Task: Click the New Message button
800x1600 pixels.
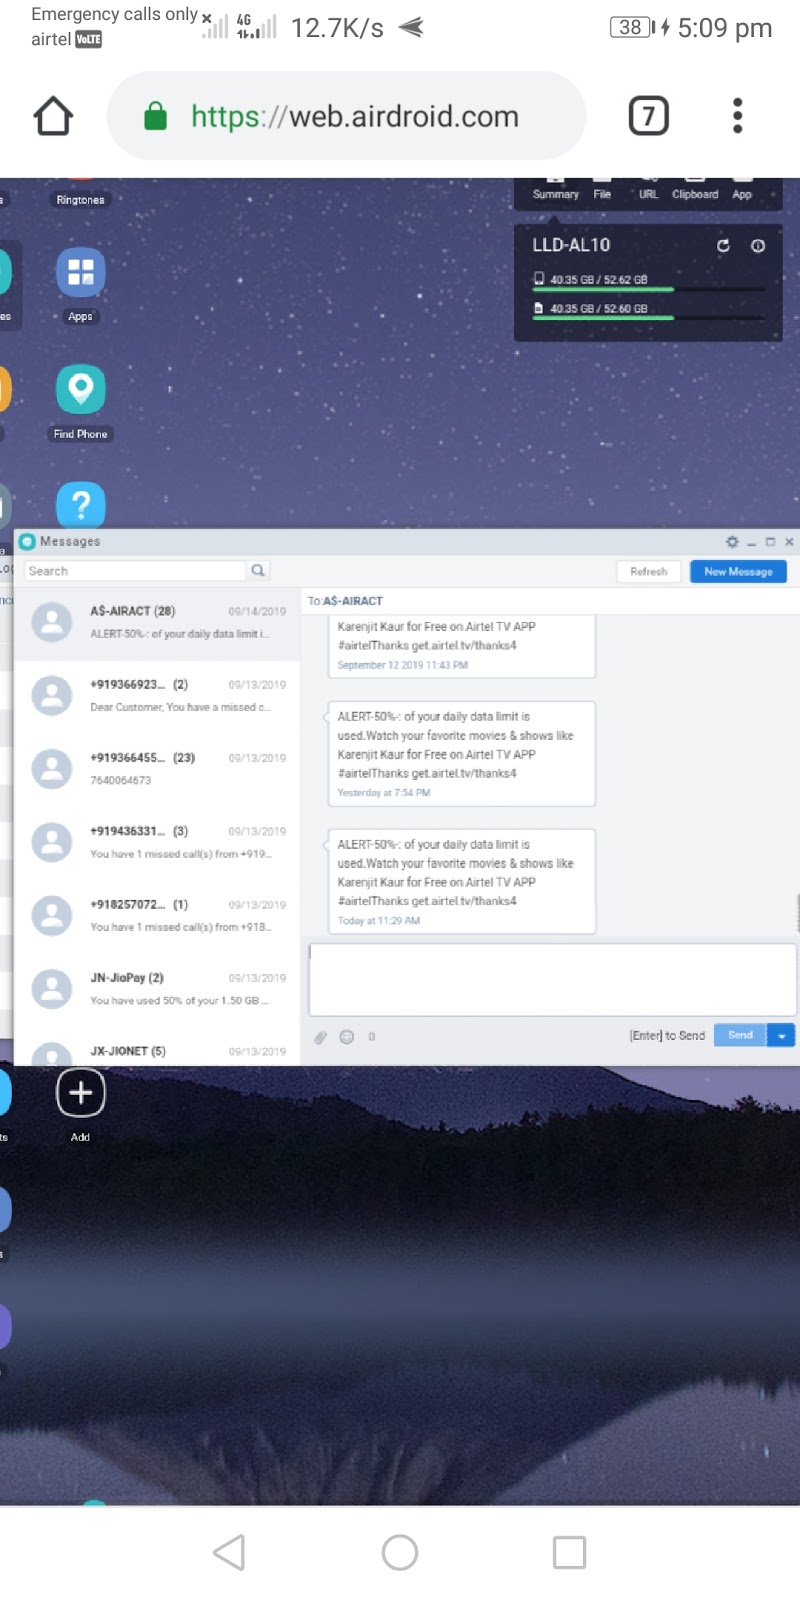Action: click(738, 571)
